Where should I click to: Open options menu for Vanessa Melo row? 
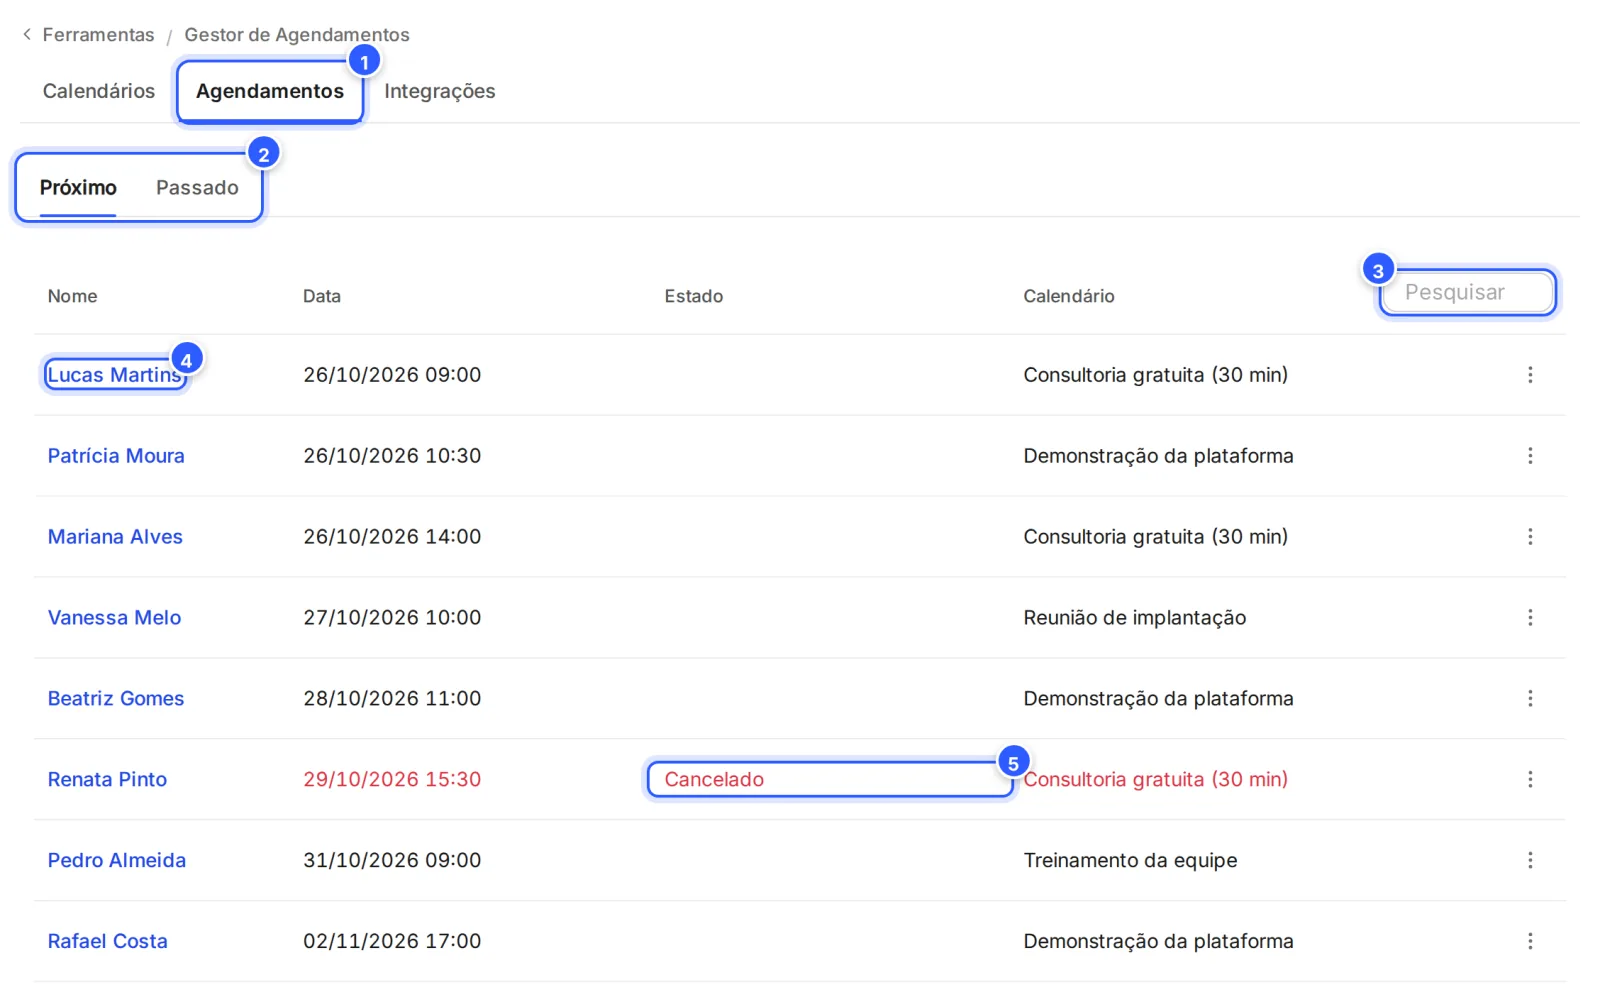[x=1530, y=618]
